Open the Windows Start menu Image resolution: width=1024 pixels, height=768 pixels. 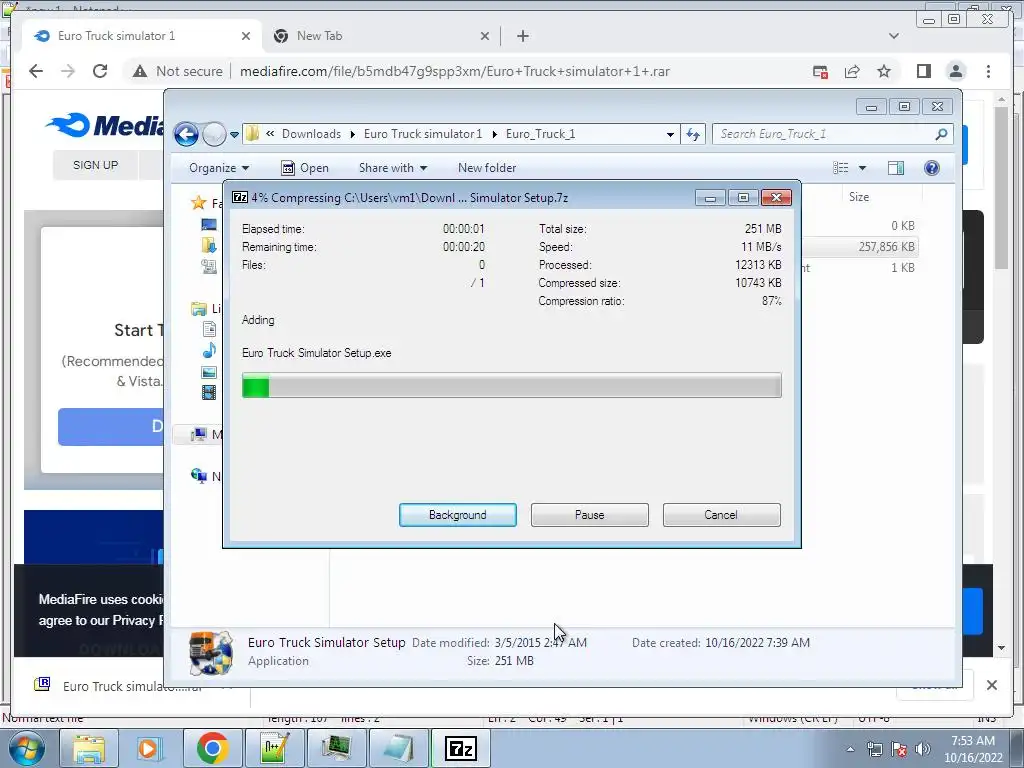click(26, 748)
